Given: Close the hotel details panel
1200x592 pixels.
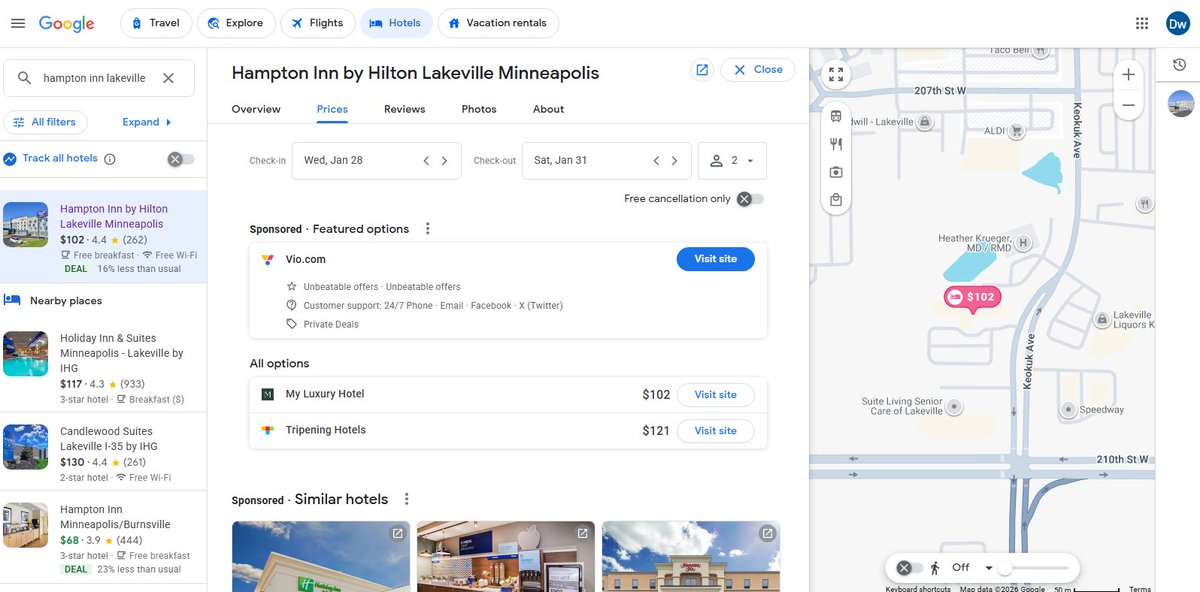Looking at the screenshot, I should (x=757, y=70).
